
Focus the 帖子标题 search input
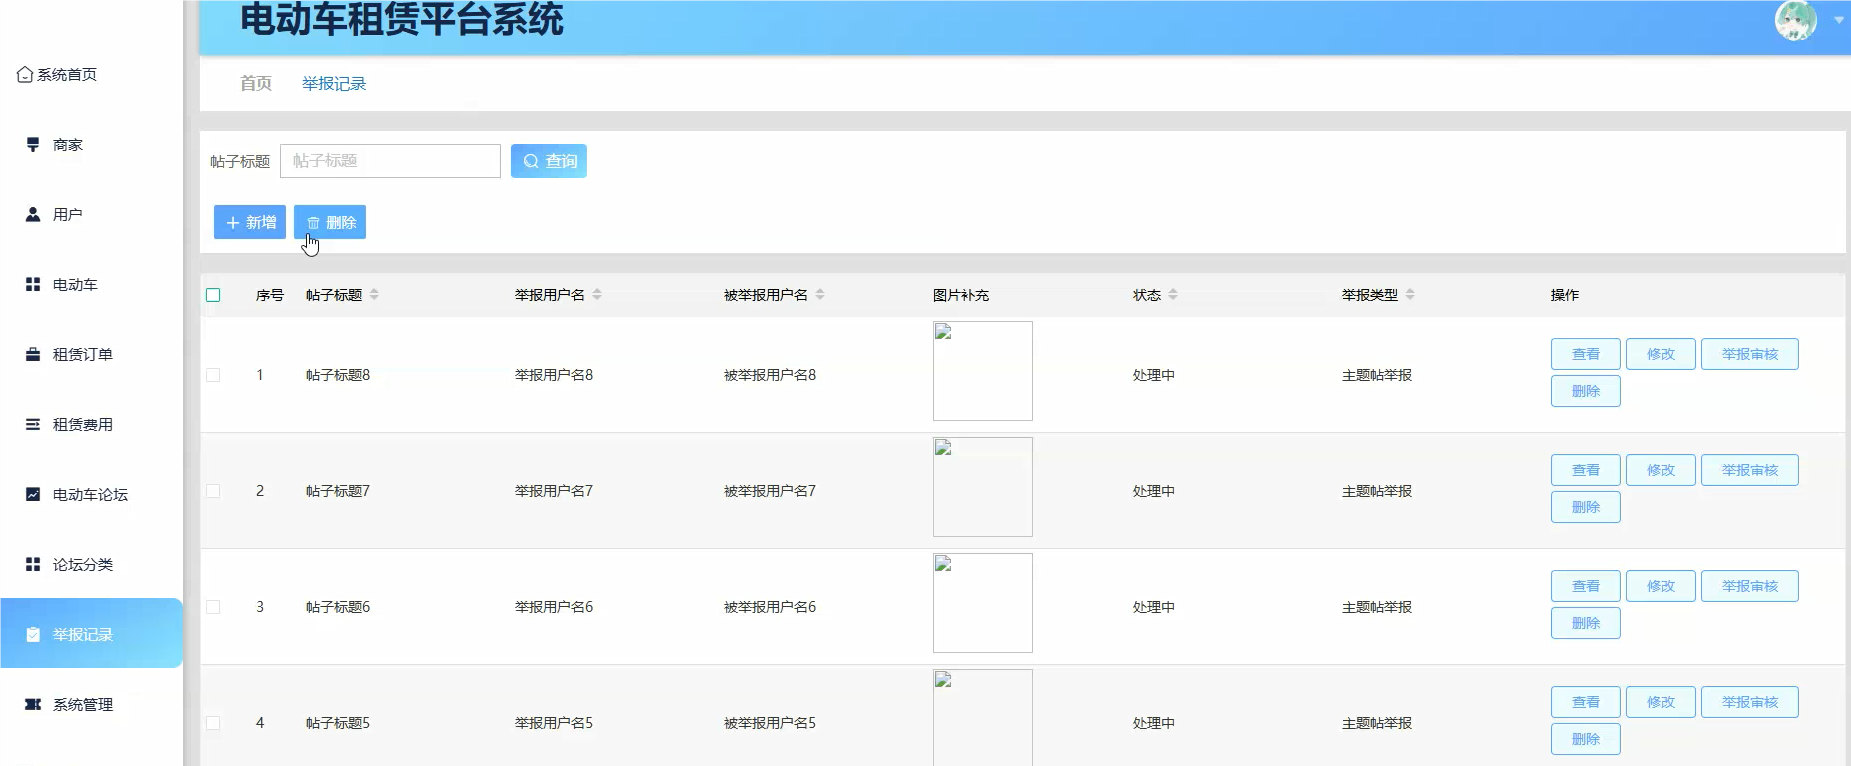pyautogui.click(x=390, y=161)
